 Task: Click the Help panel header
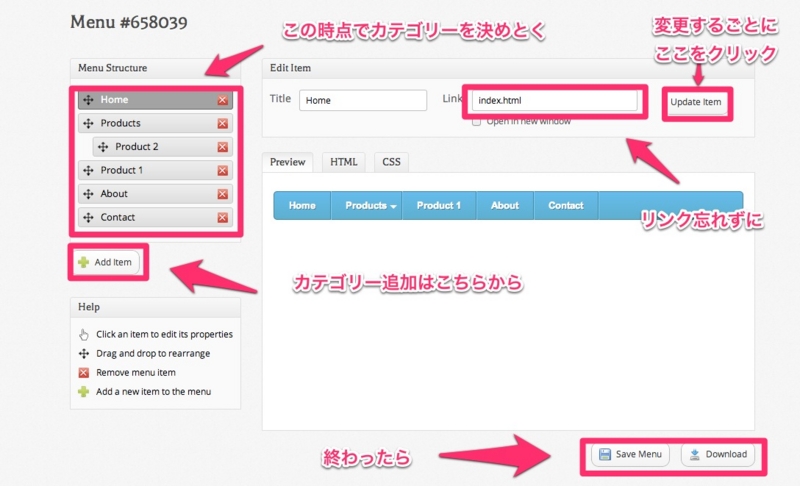pyautogui.click(x=155, y=308)
